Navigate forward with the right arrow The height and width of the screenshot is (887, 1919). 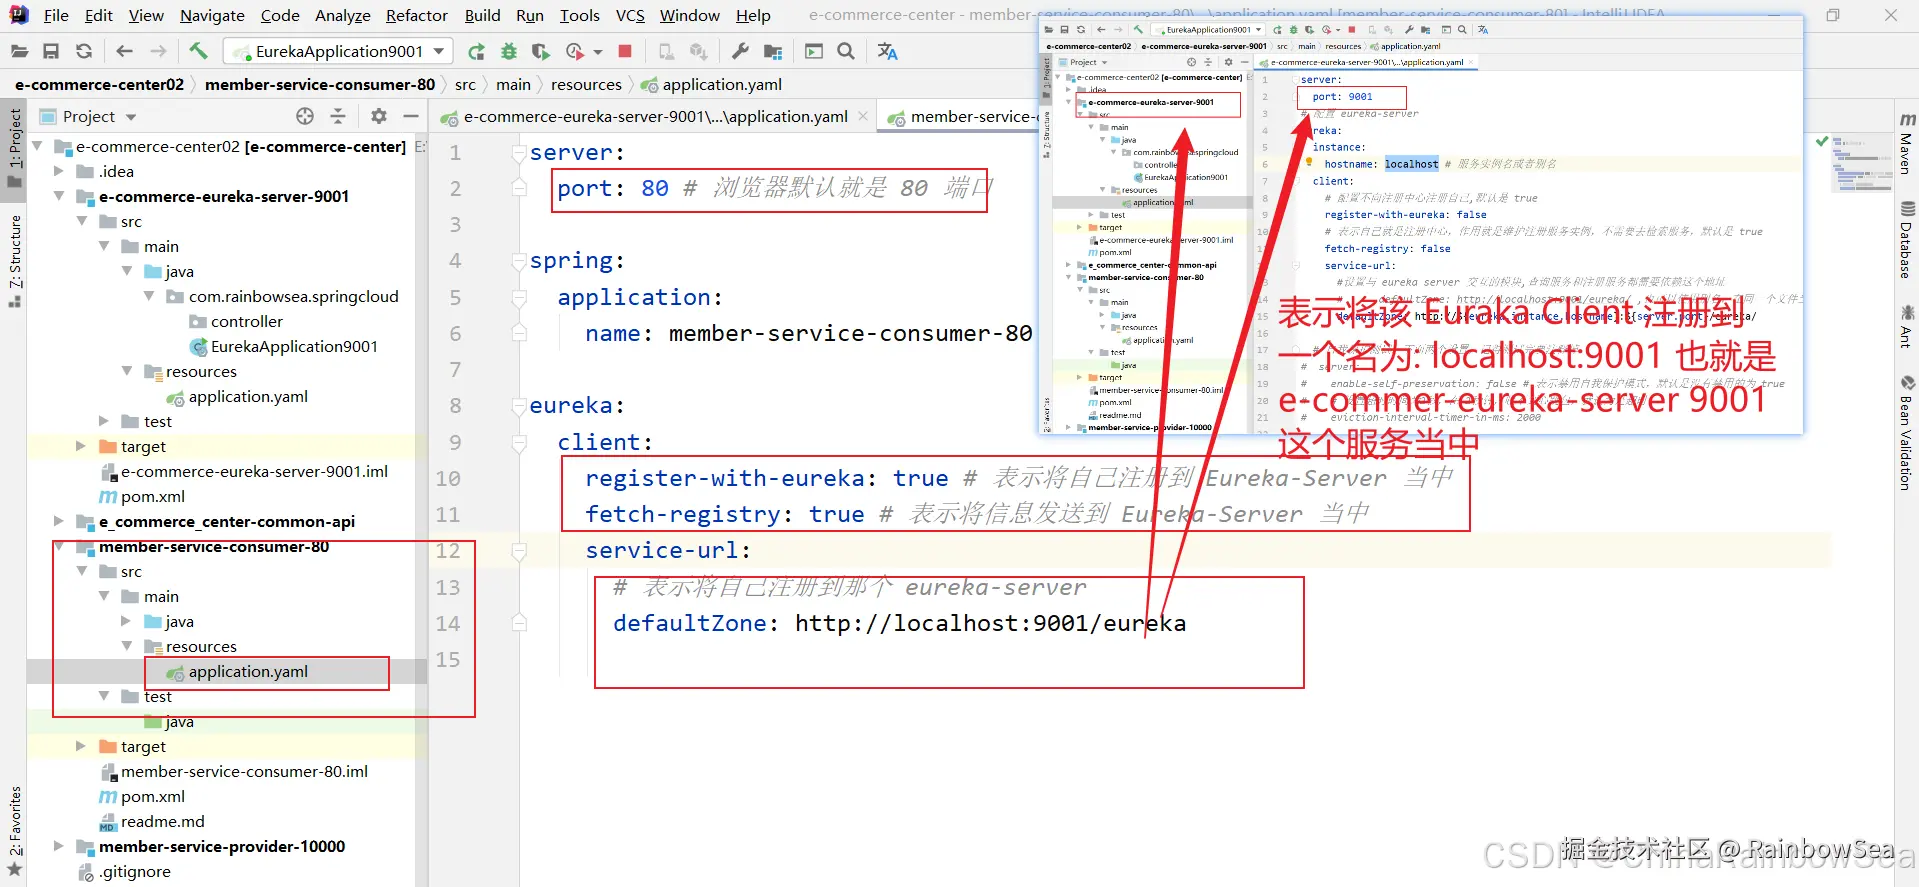(x=158, y=51)
